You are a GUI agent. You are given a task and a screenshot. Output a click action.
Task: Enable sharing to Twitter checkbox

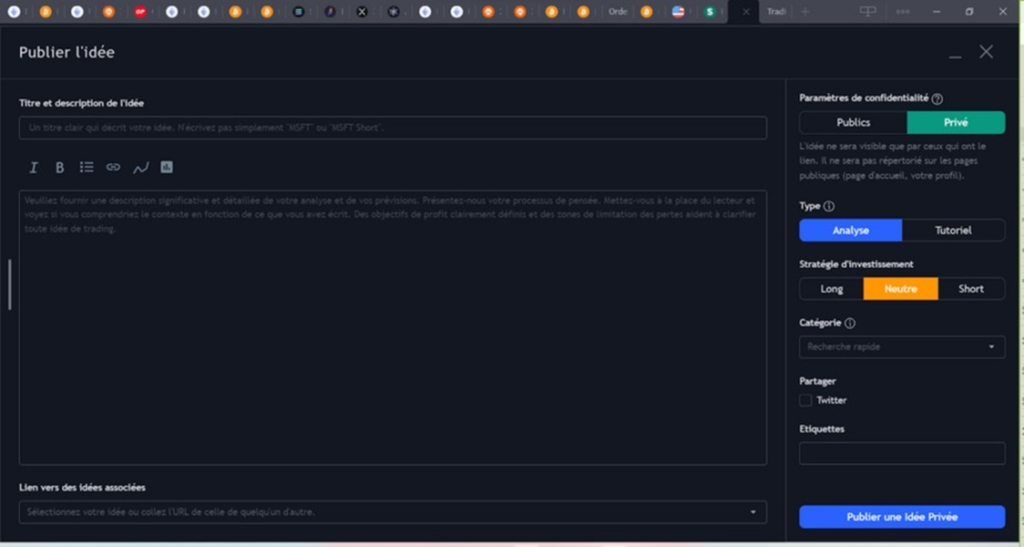click(805, 401)
